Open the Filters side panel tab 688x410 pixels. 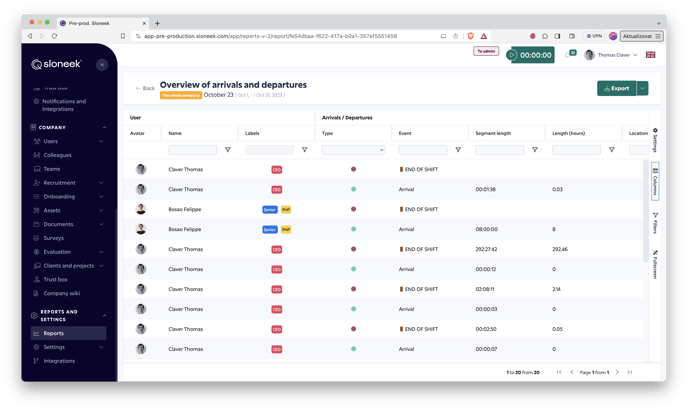pyautogui.click(x=655, y=223)
